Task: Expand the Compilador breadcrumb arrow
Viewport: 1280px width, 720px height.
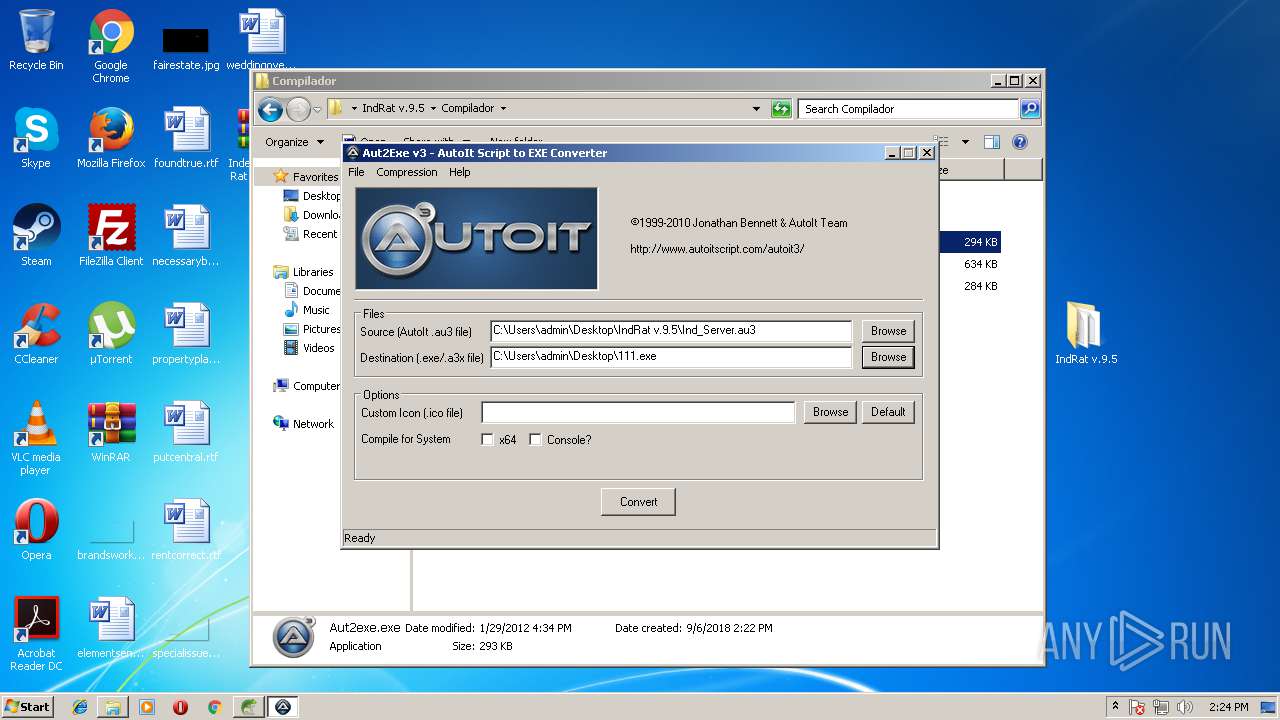Action: [x=503, y=109]
